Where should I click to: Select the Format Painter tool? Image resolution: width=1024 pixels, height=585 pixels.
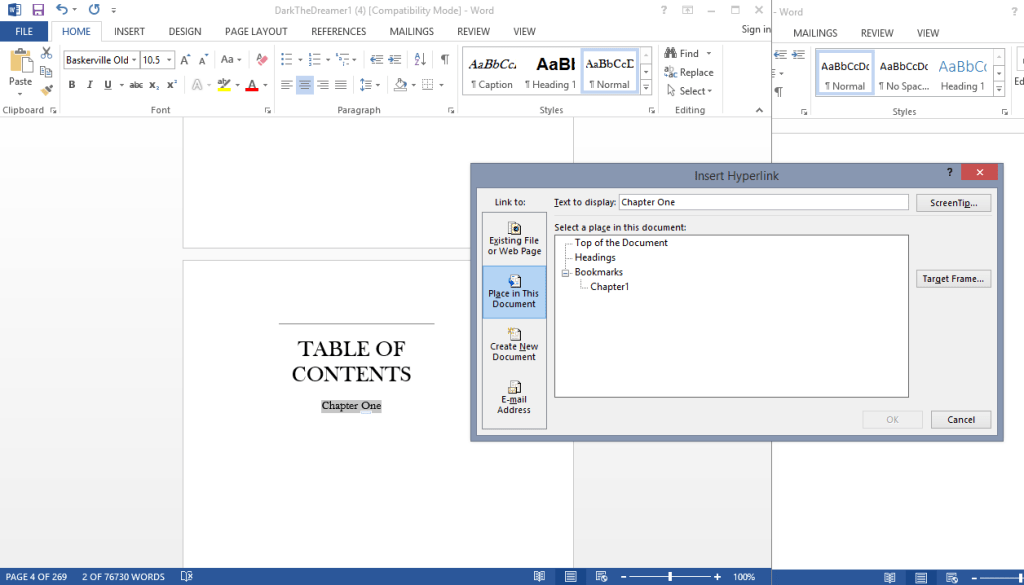click(x=46, y=90)
